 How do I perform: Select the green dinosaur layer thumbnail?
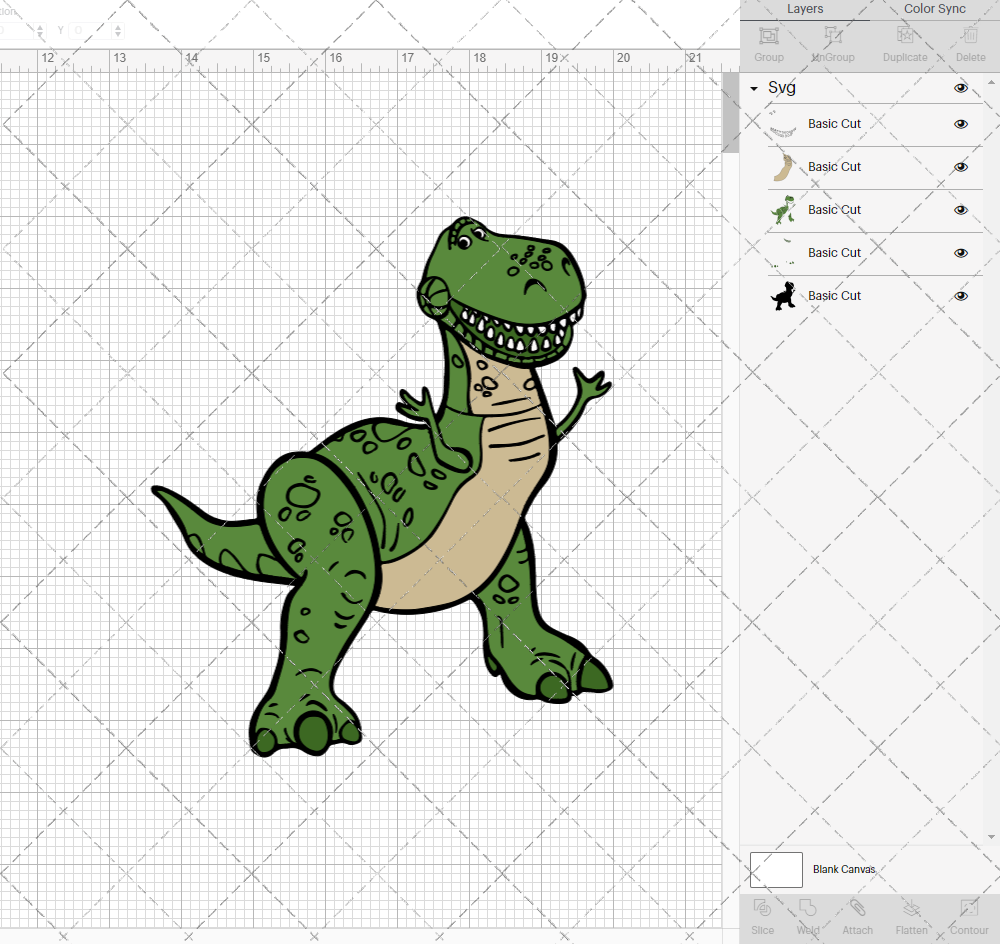783,210
